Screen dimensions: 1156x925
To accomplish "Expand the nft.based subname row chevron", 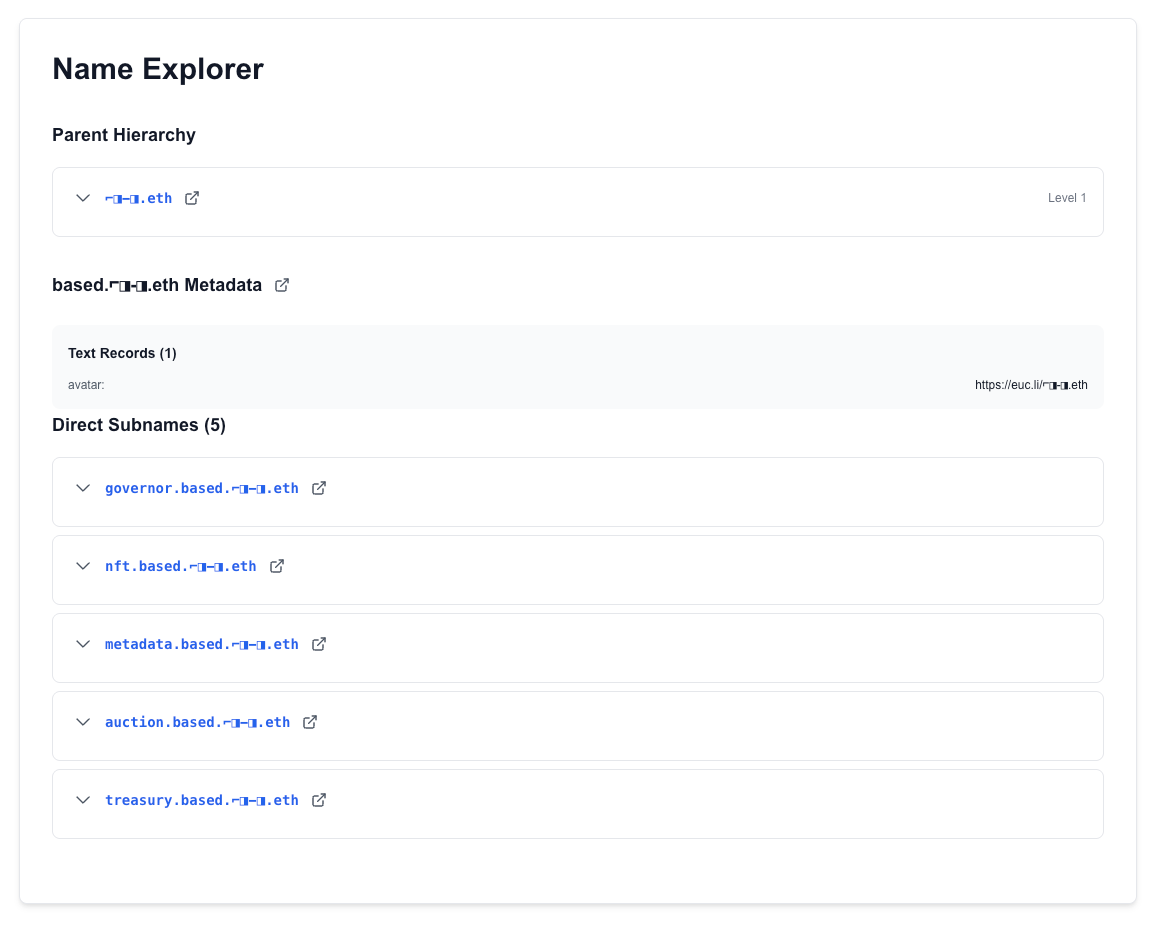I will (x=83, y=566).
